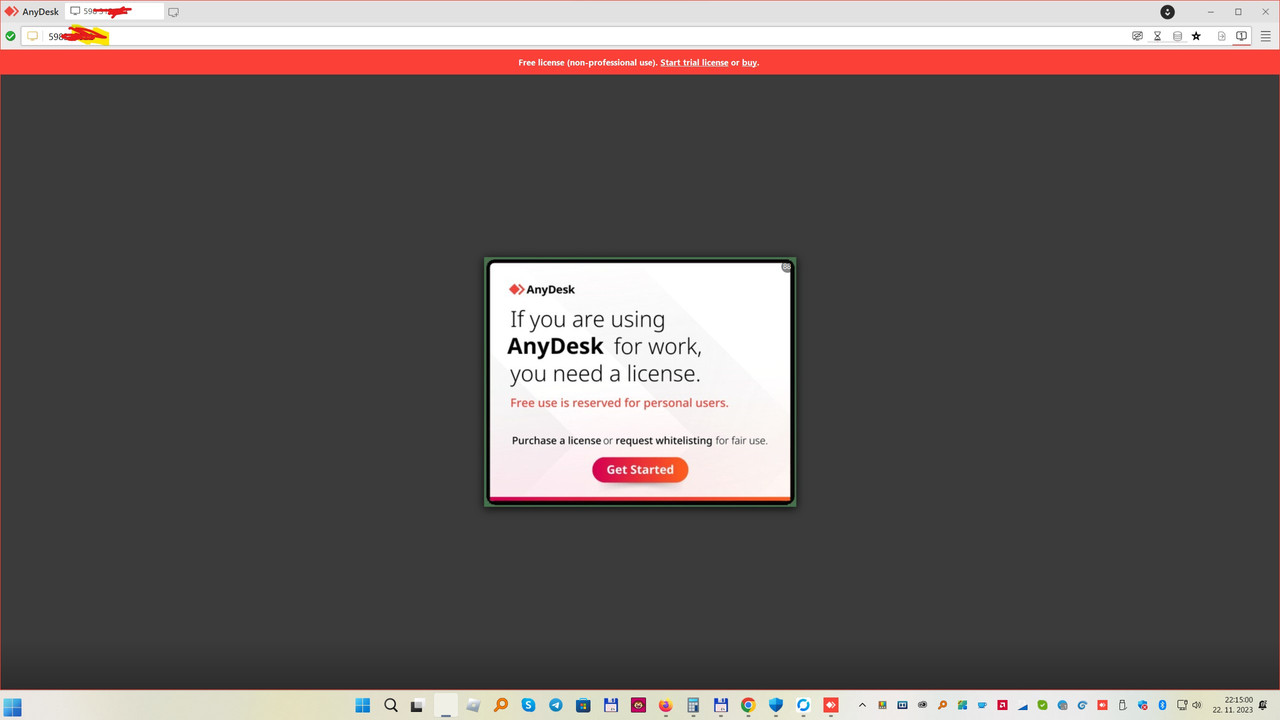Screen dimensions: 1280x720
Task: Switch to the AnyDesk main tab
Action: [x=32, y=12]
